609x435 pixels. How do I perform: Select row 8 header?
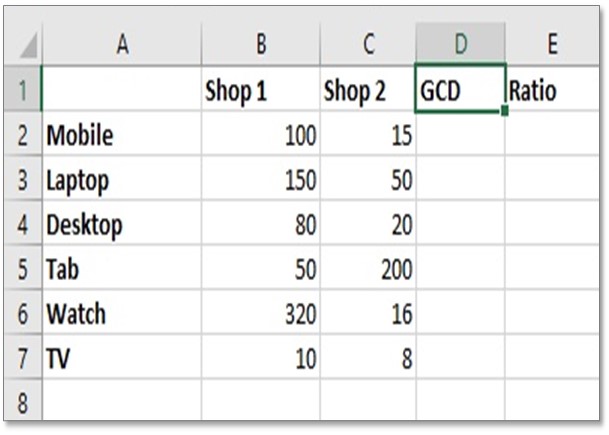coord(23,401)
